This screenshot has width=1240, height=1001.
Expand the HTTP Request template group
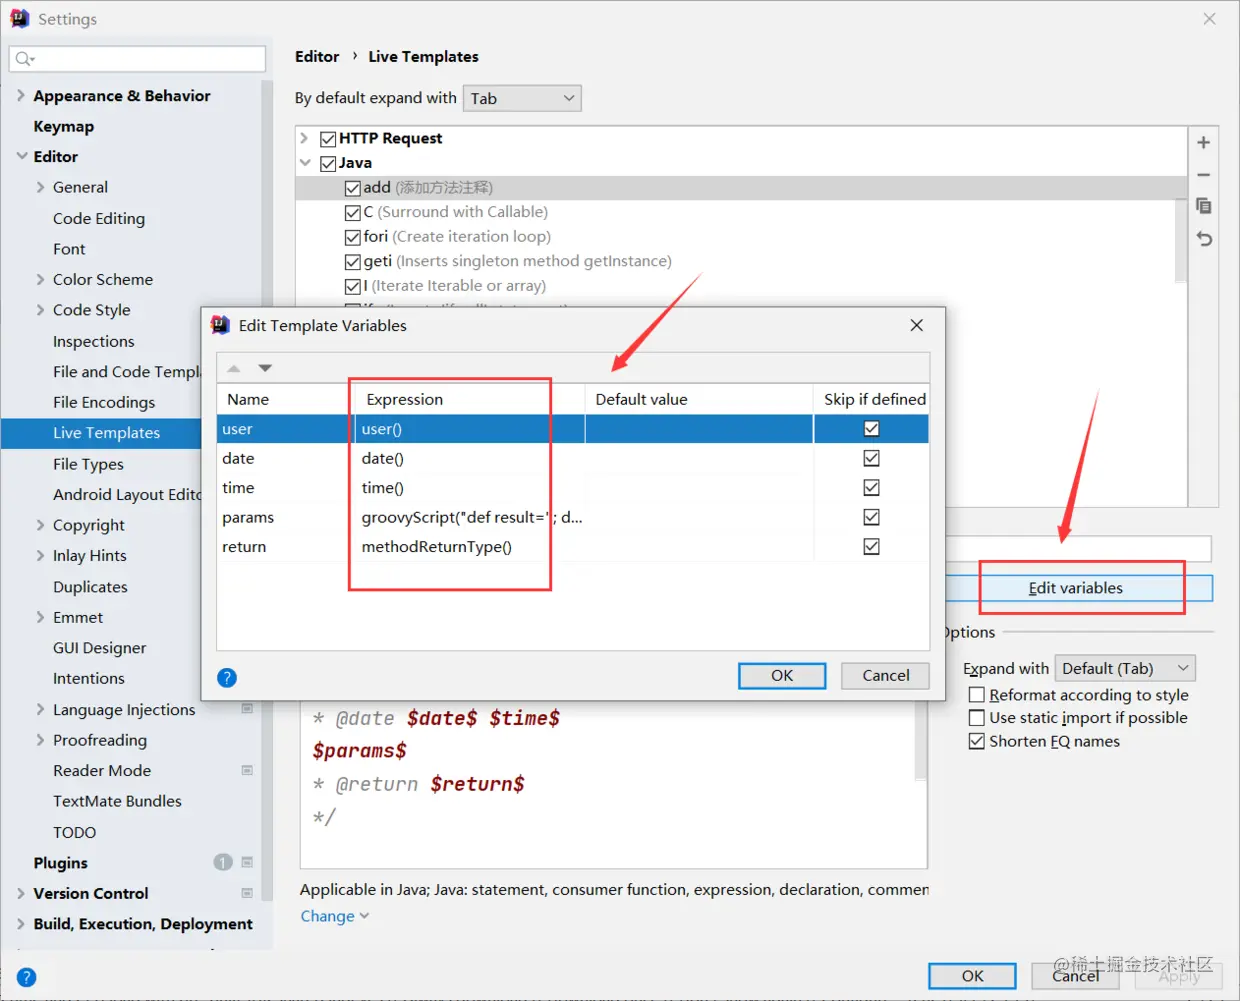click(305, 138)
